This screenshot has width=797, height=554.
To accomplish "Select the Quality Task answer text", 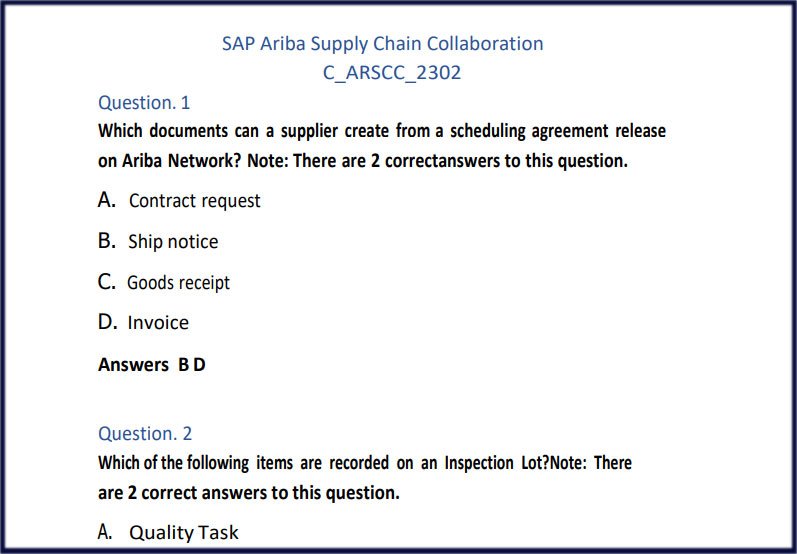I will (x=184, y=533).
